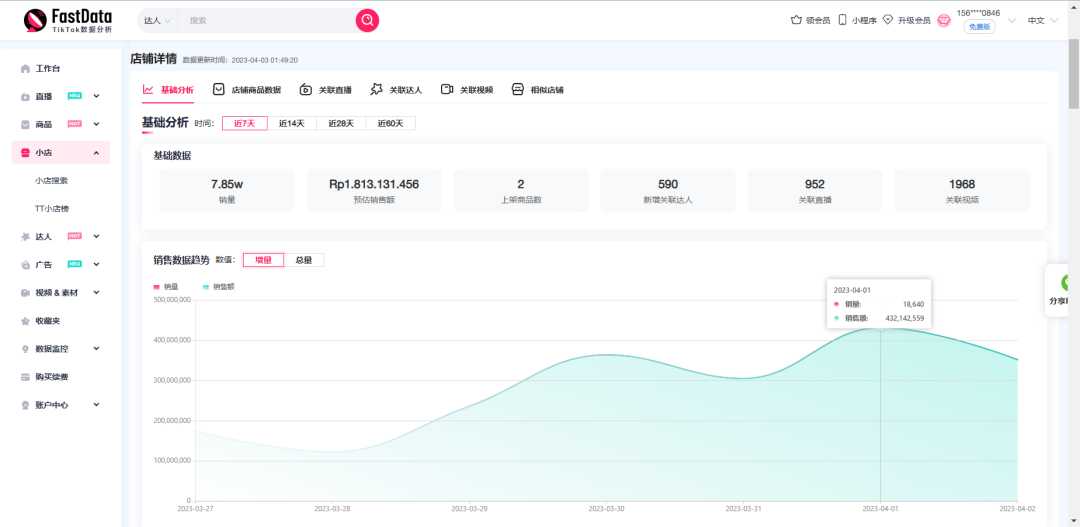Click the phone icon beside 小程序
Image resolution: width=1080 pixels, height=527 pixels.
click(x=842, y=20)
